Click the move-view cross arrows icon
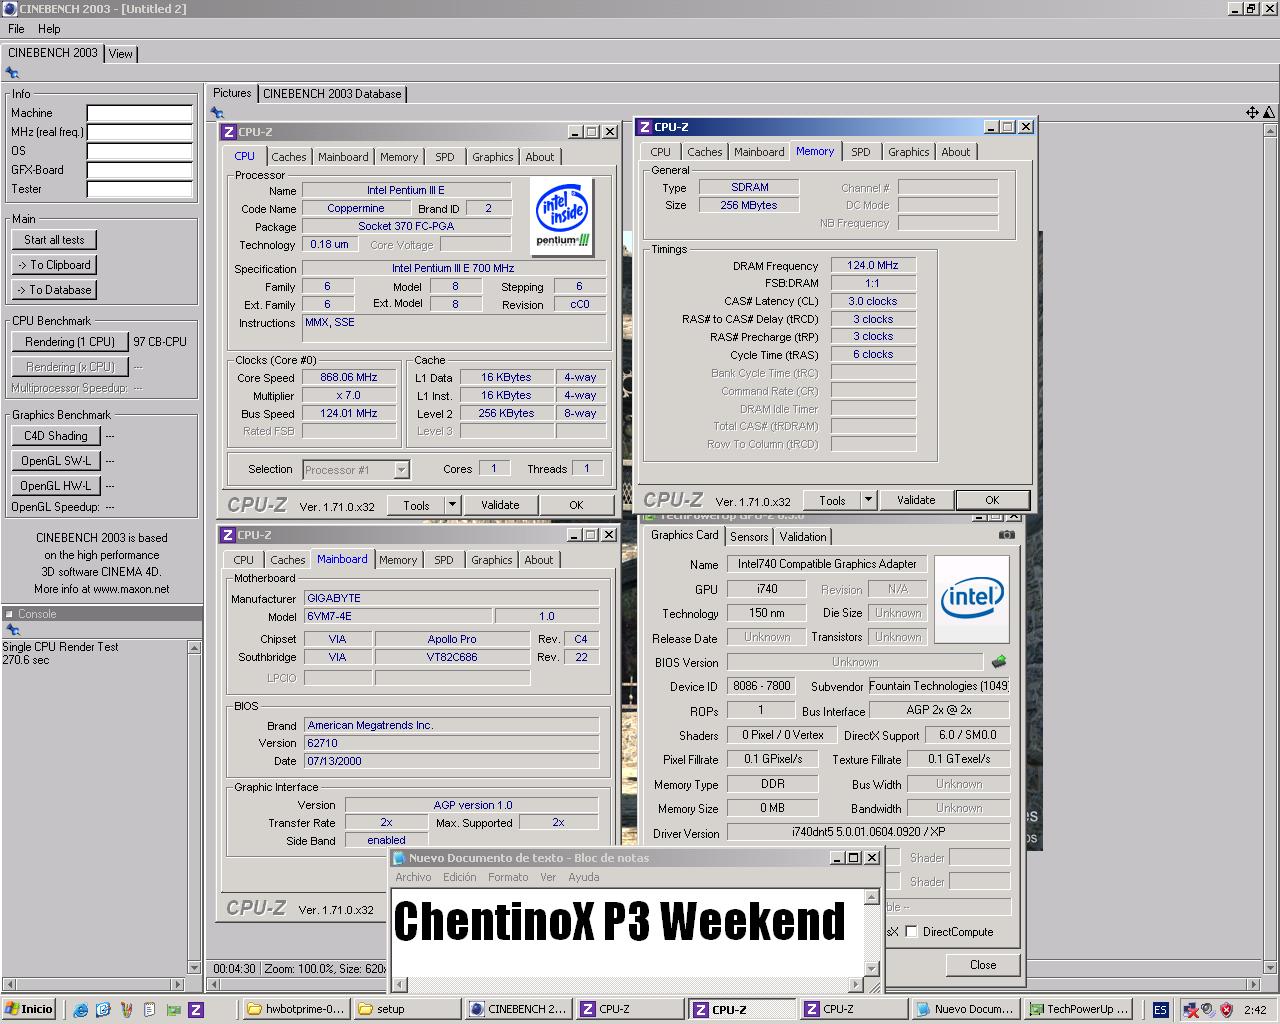Screen dimensions: 1280x1024 click(x=1252, y=112)
